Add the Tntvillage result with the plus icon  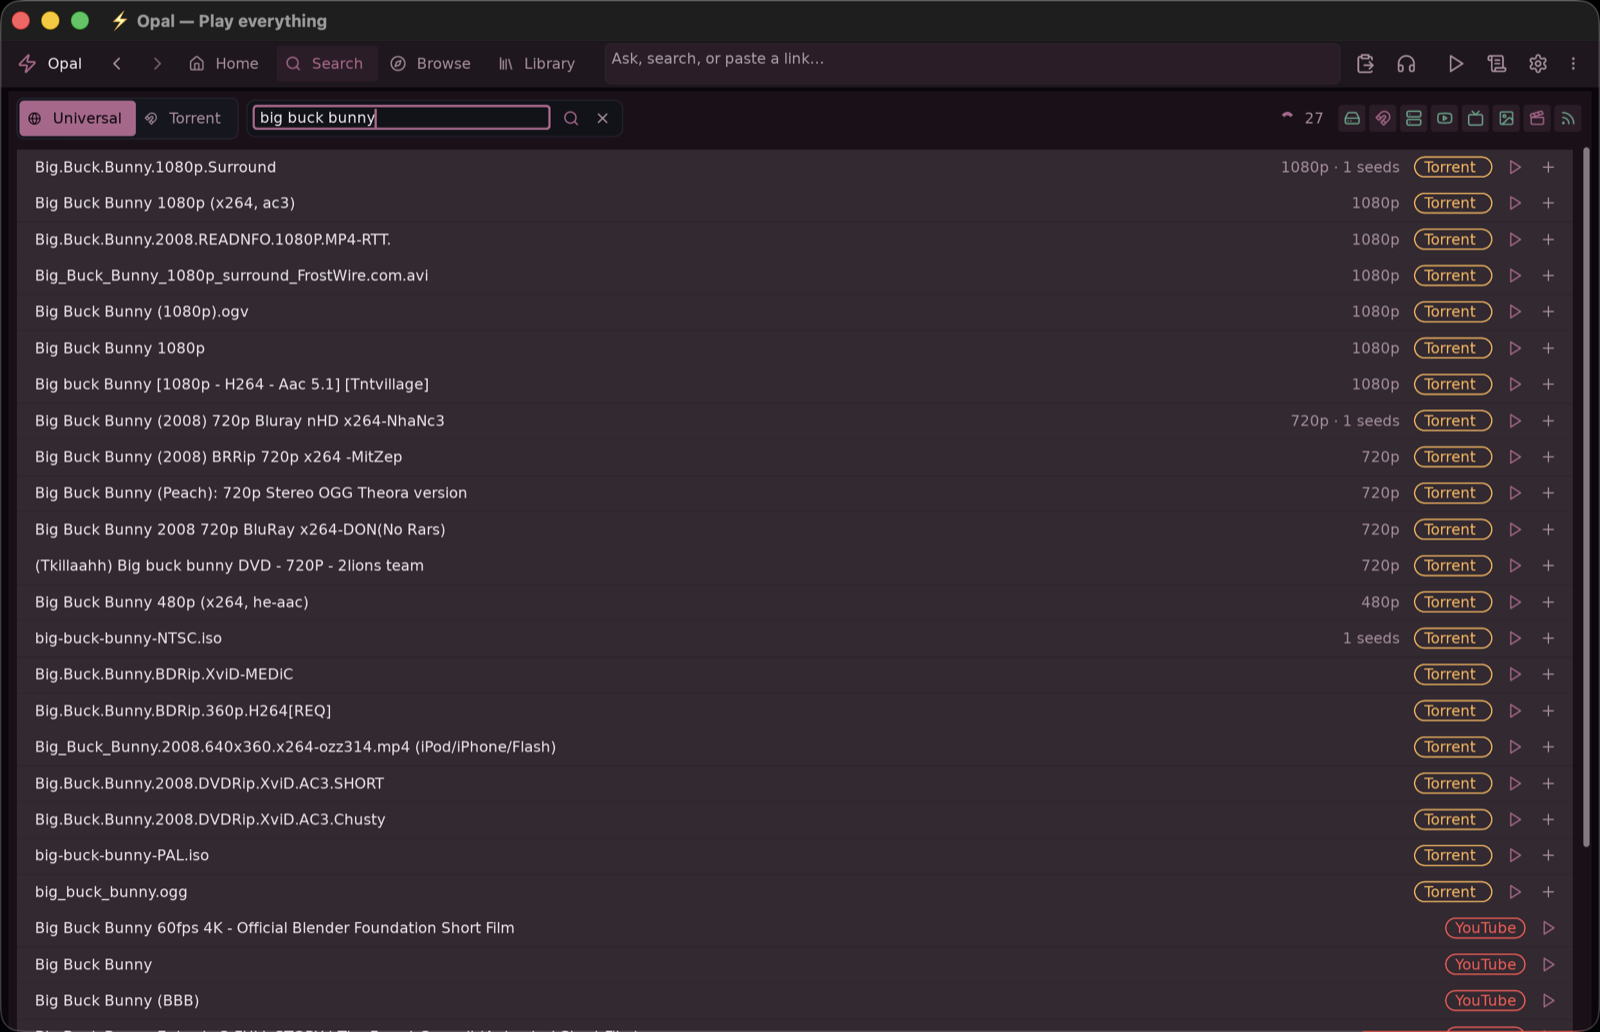[1548, 384]
